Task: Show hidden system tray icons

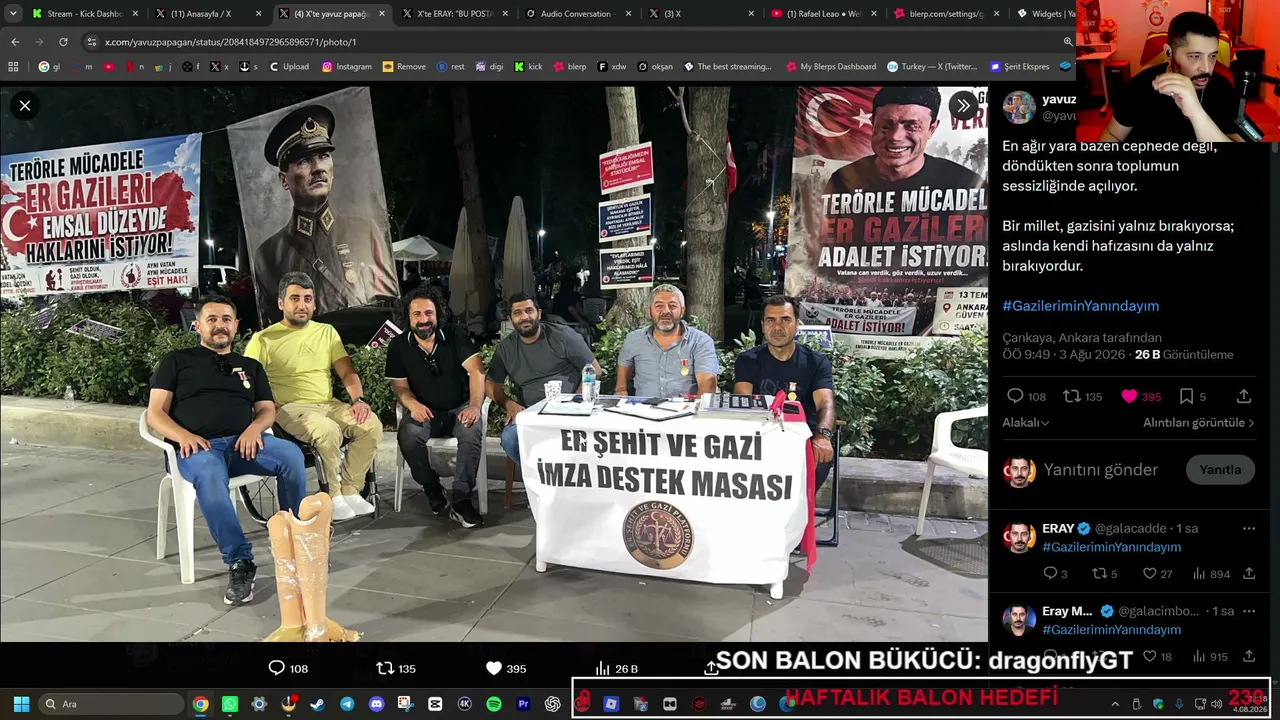Action: pyautogui.click(x=1115, y=704)
